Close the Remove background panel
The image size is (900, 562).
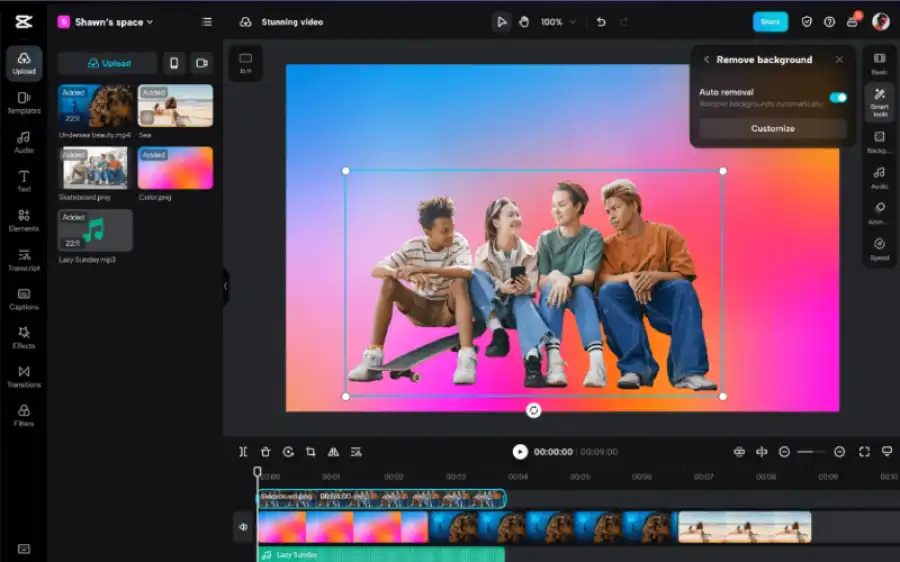[x=839, y=60]
